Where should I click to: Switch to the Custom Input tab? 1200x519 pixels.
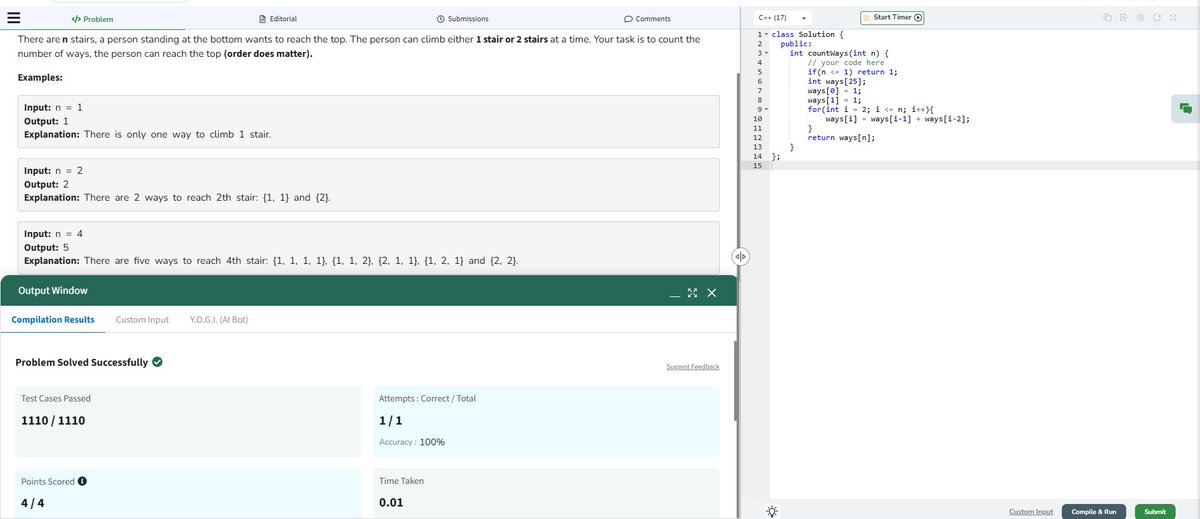(142, 320)
